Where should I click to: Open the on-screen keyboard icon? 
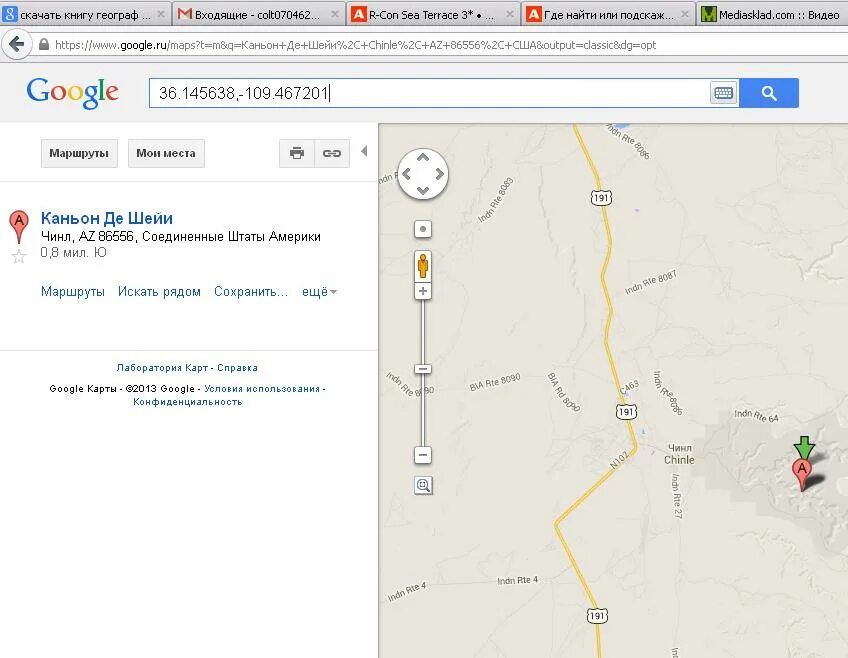coord(723,93)
